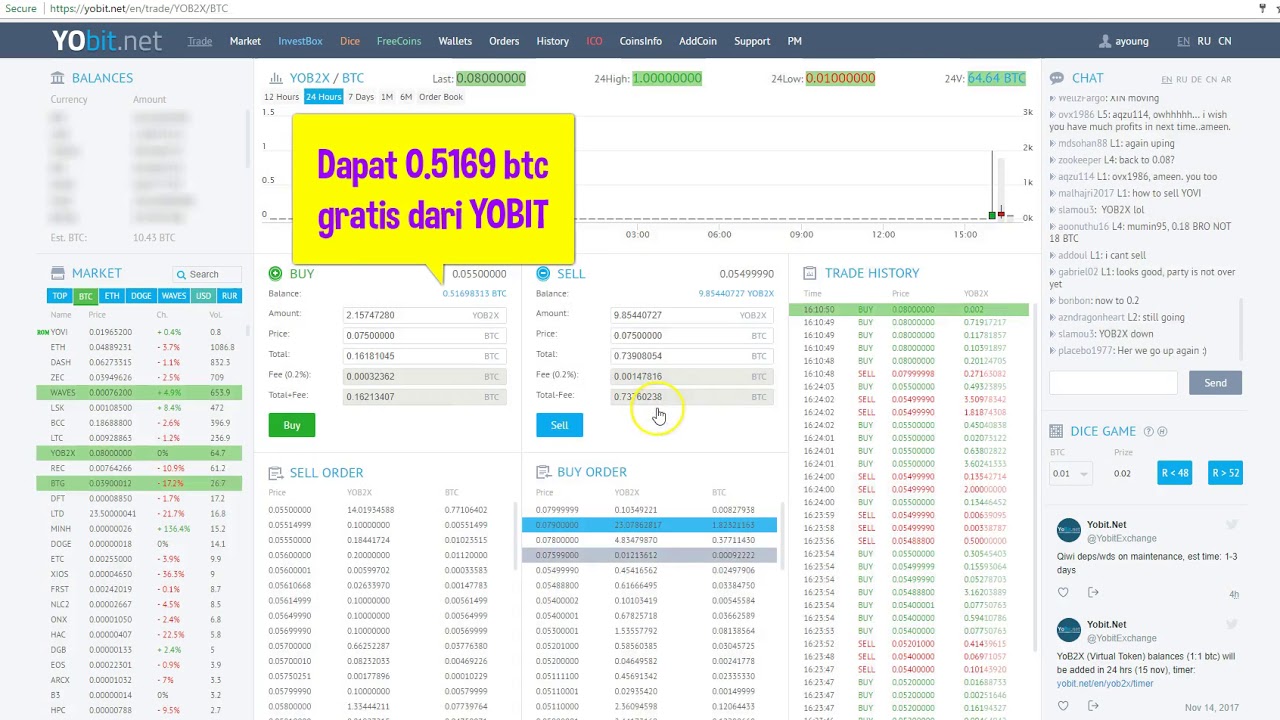This screenshot has height=720, width=1280.
Task: Click the Dice Game QR-style icon
Action: pyautogui.click(x=1056, y=431)
